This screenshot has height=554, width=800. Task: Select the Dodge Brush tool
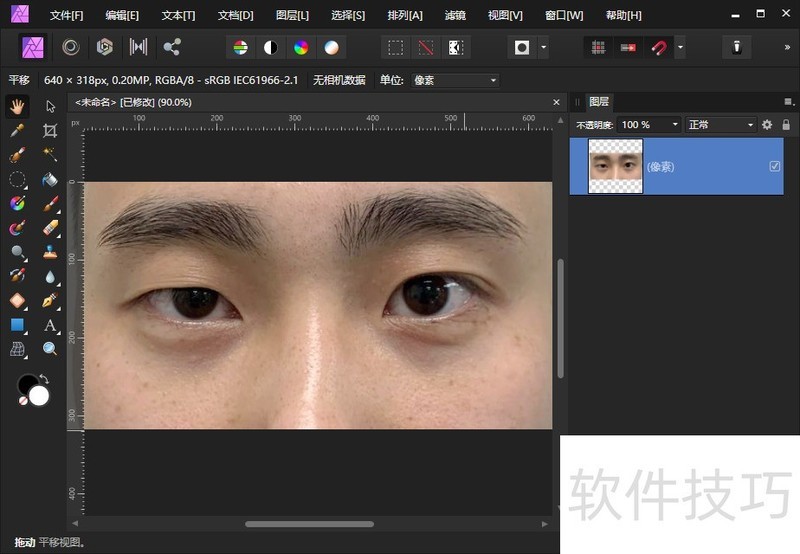point(17,252)
